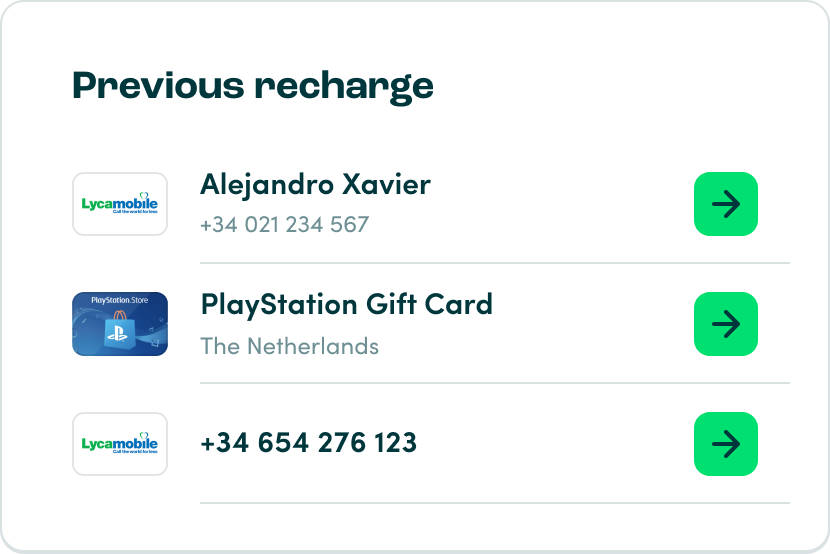
Task: Click the divider below the PlayStation Gift Card row
Action: [494, 383]
